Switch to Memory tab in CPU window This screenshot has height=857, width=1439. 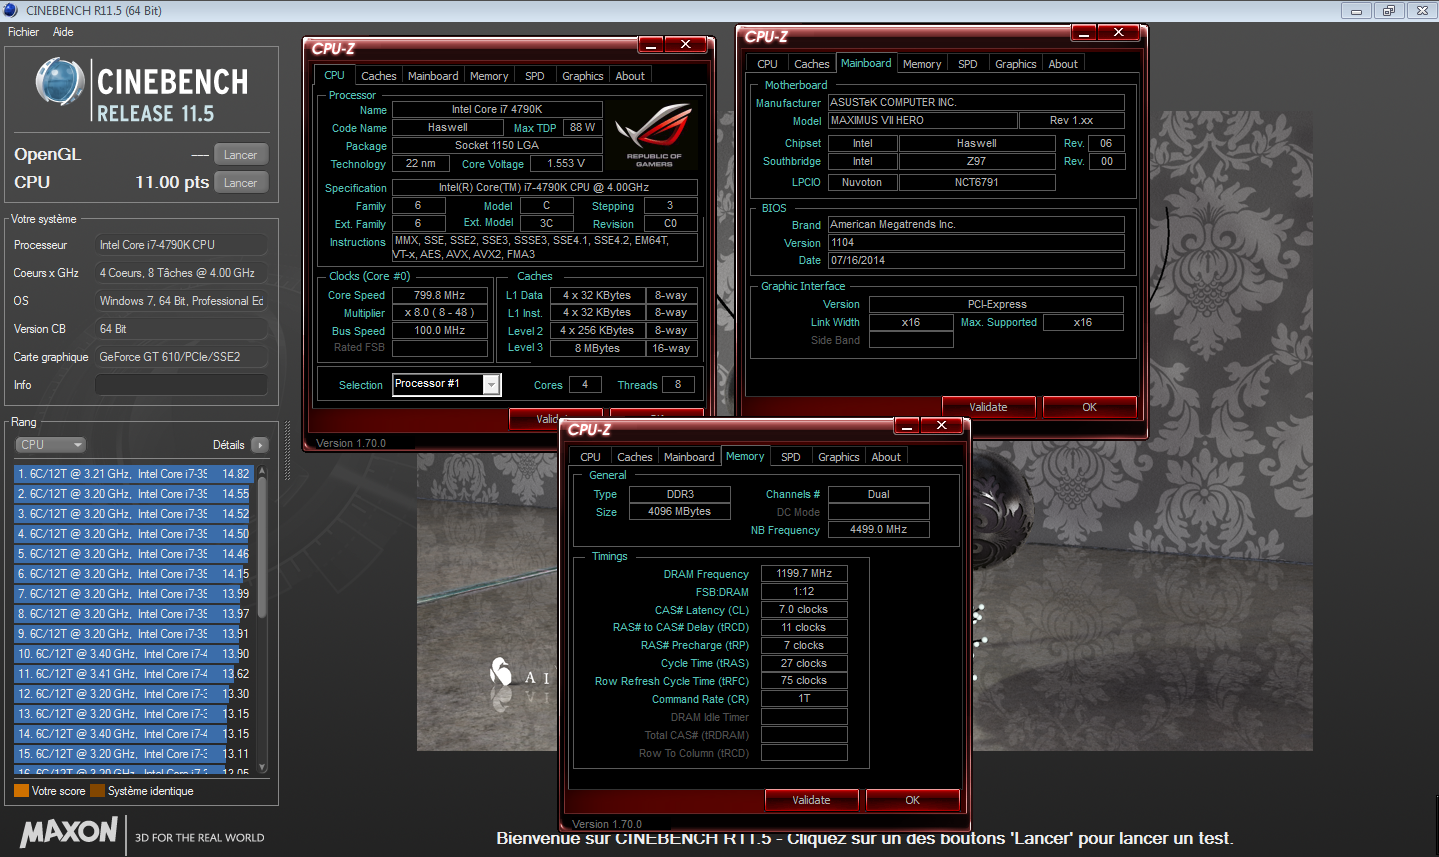click(489, 76)
